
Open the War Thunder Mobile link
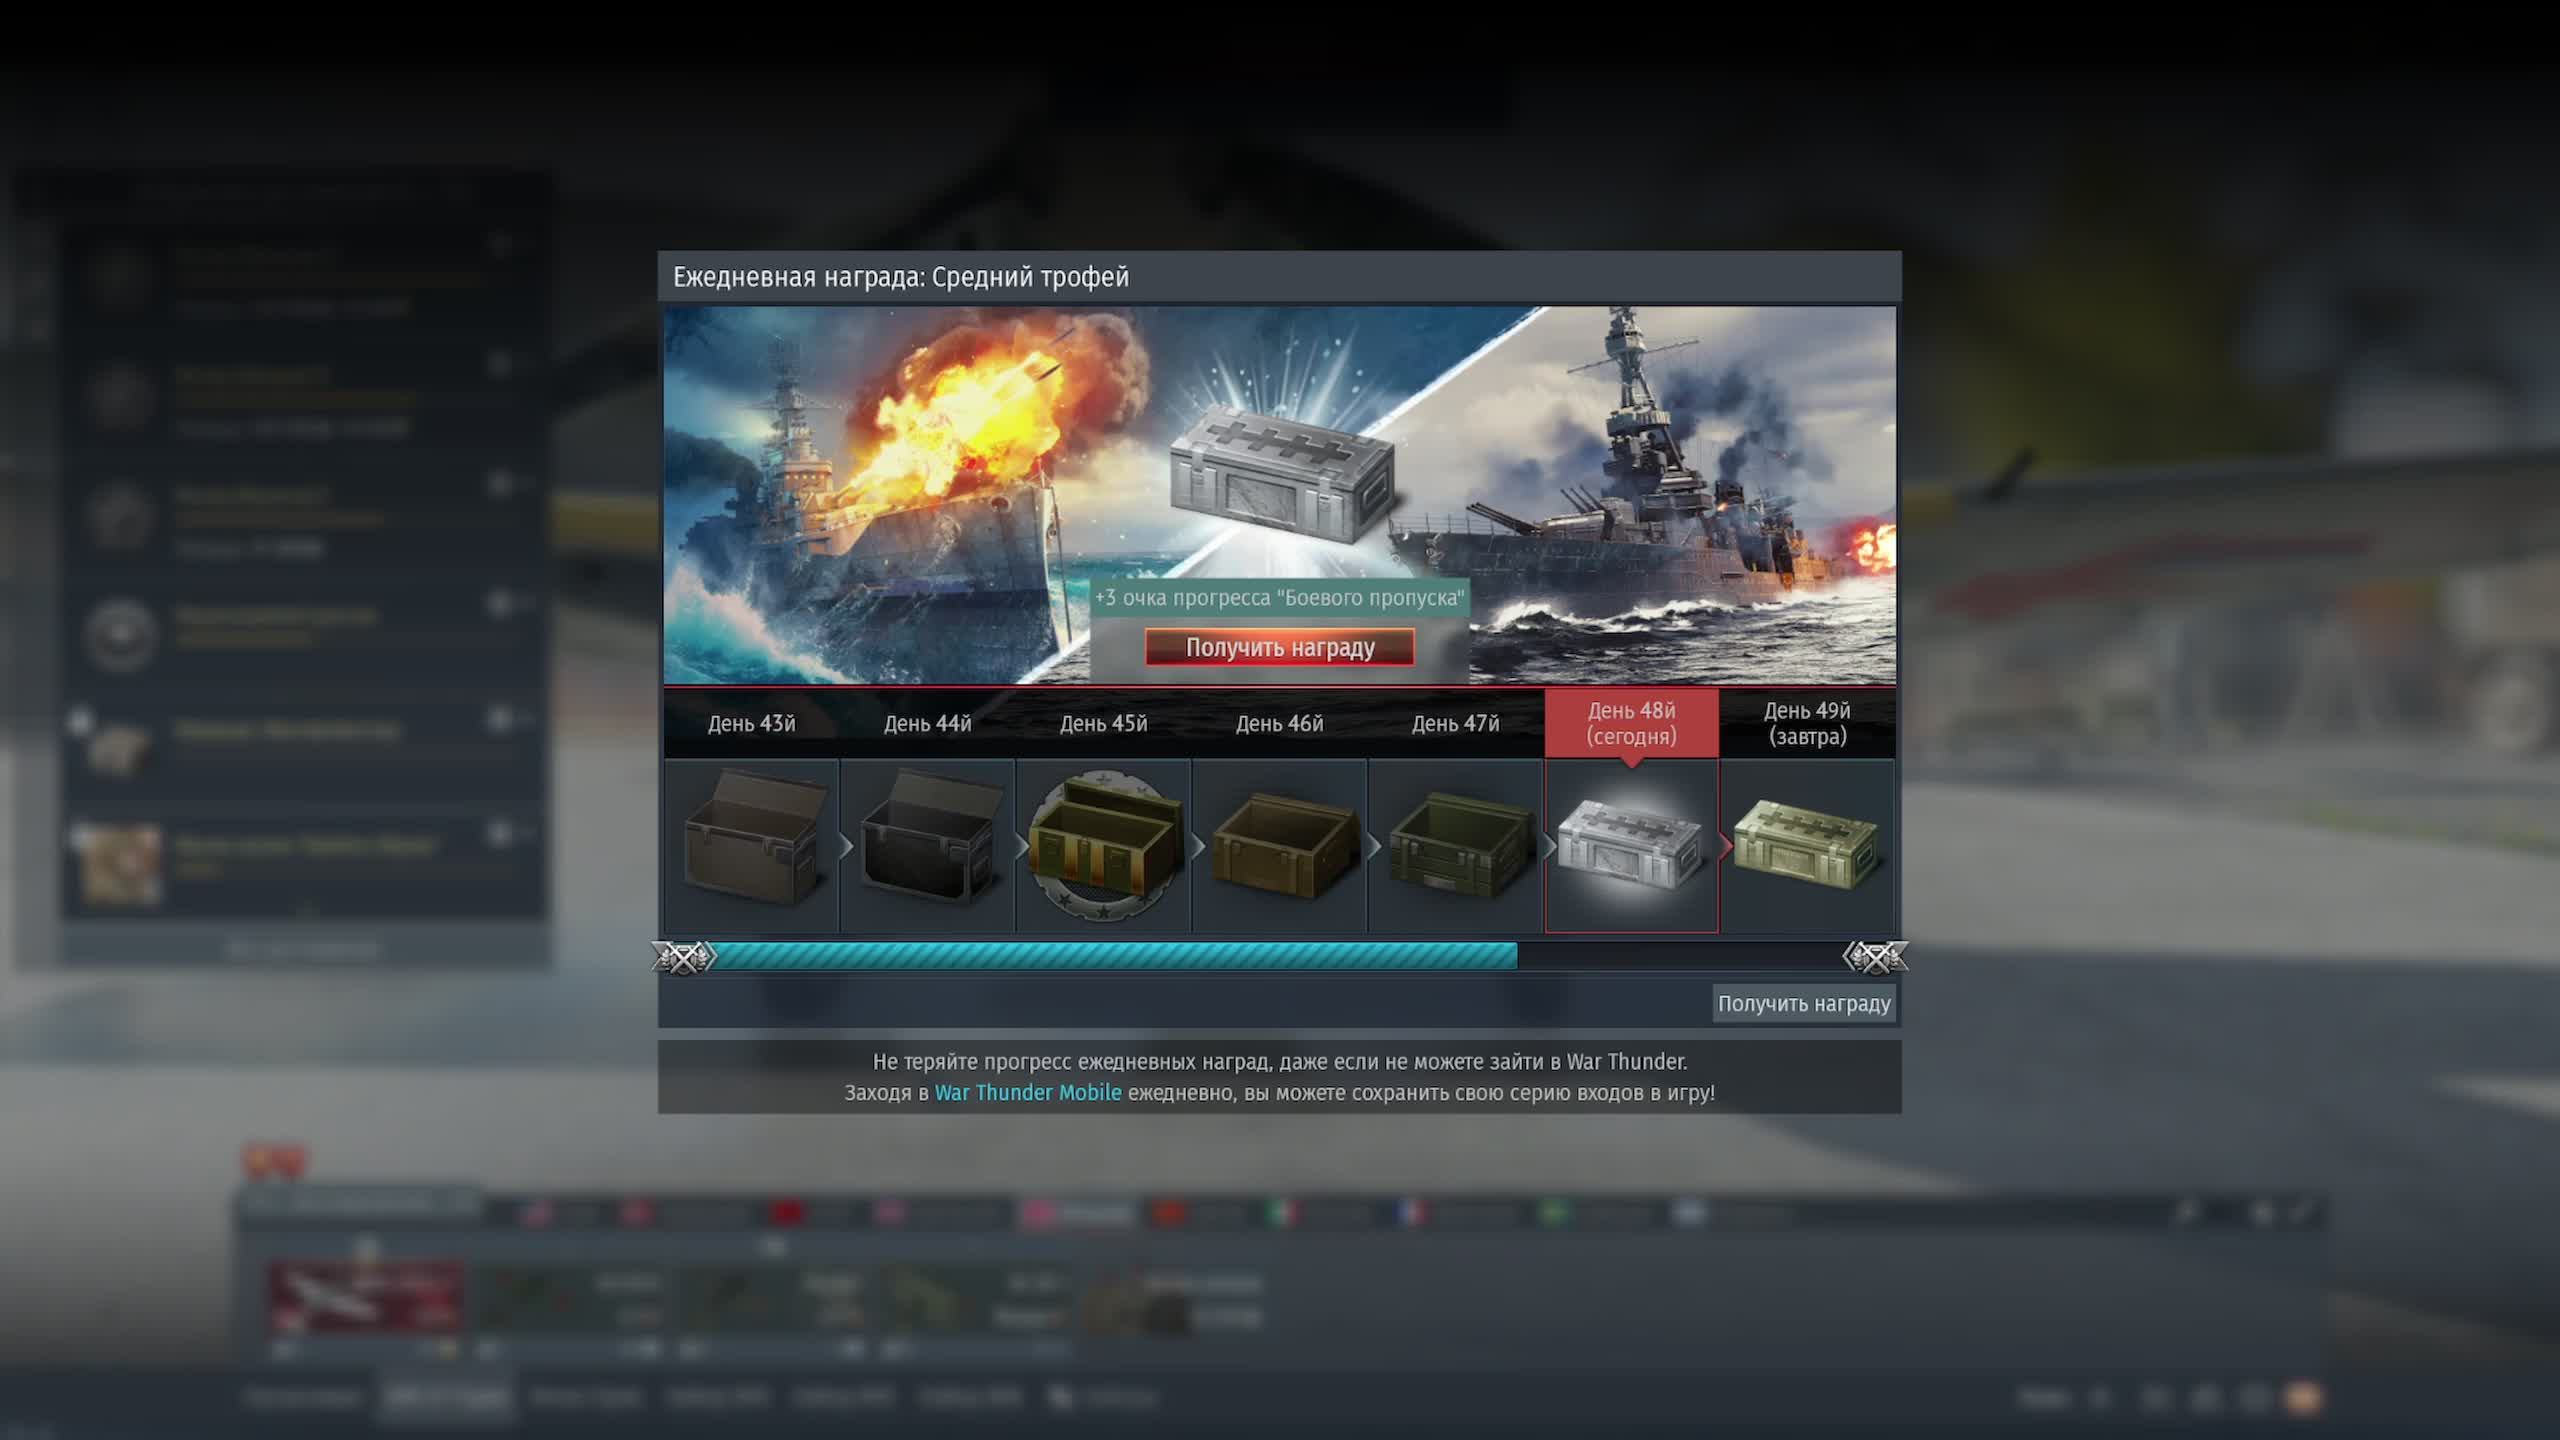[1027, 1093]
